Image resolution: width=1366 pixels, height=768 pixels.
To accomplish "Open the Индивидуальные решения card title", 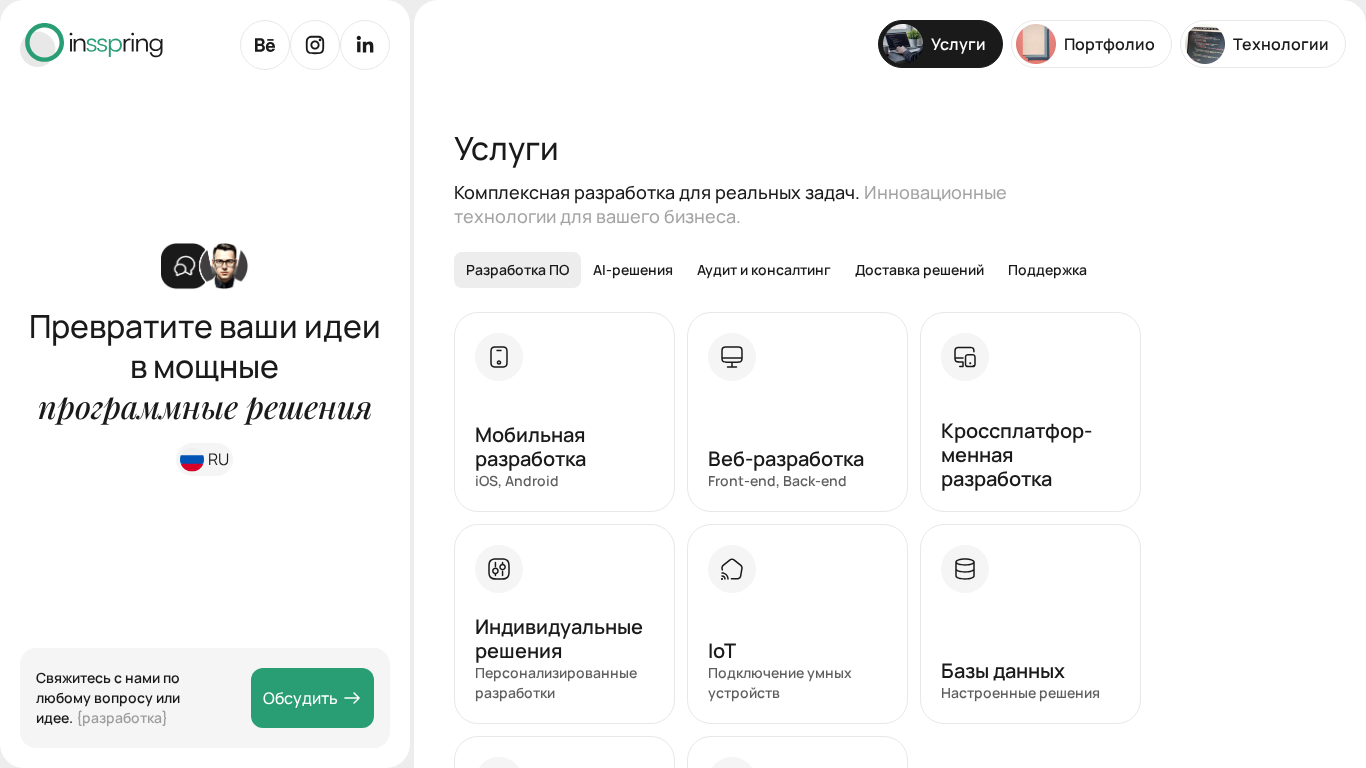I will point(559,639).
